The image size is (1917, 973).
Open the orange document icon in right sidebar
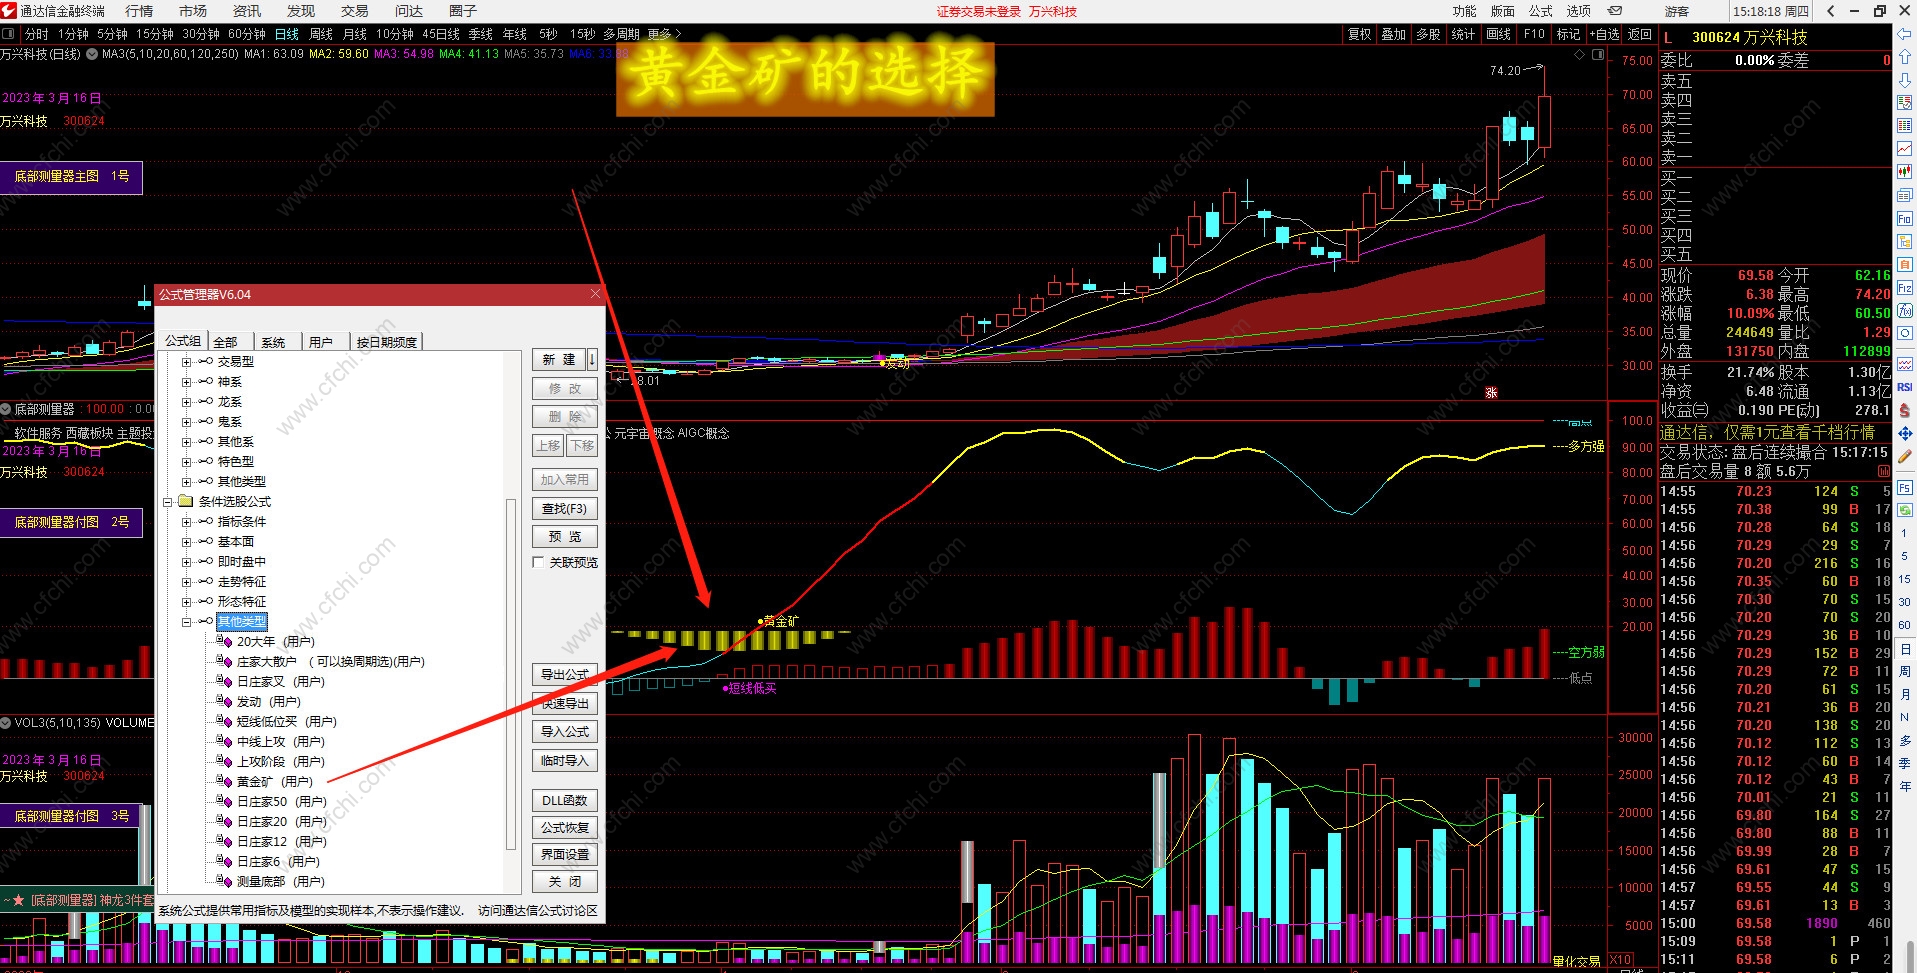click(x=1904, y=264)
